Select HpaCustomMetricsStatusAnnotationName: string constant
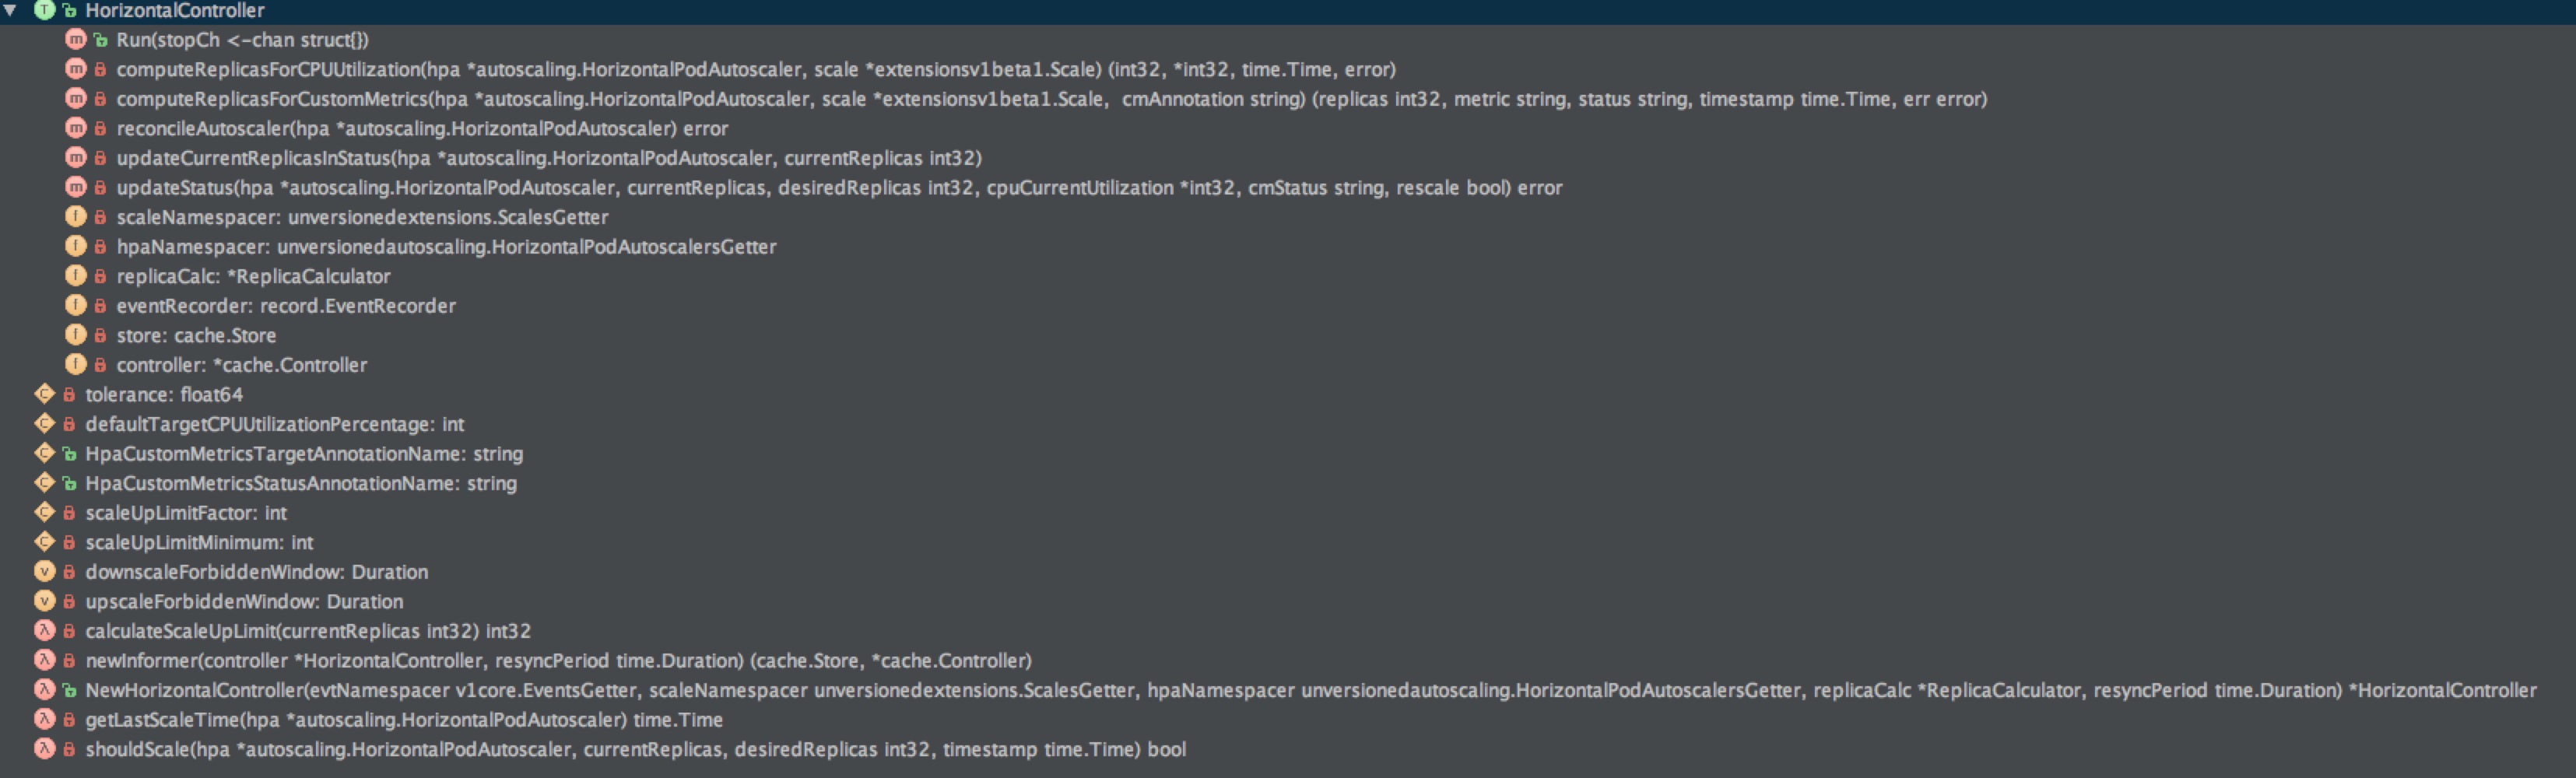The height and width of the screenshot is (778, 2576). click(301, 482)
